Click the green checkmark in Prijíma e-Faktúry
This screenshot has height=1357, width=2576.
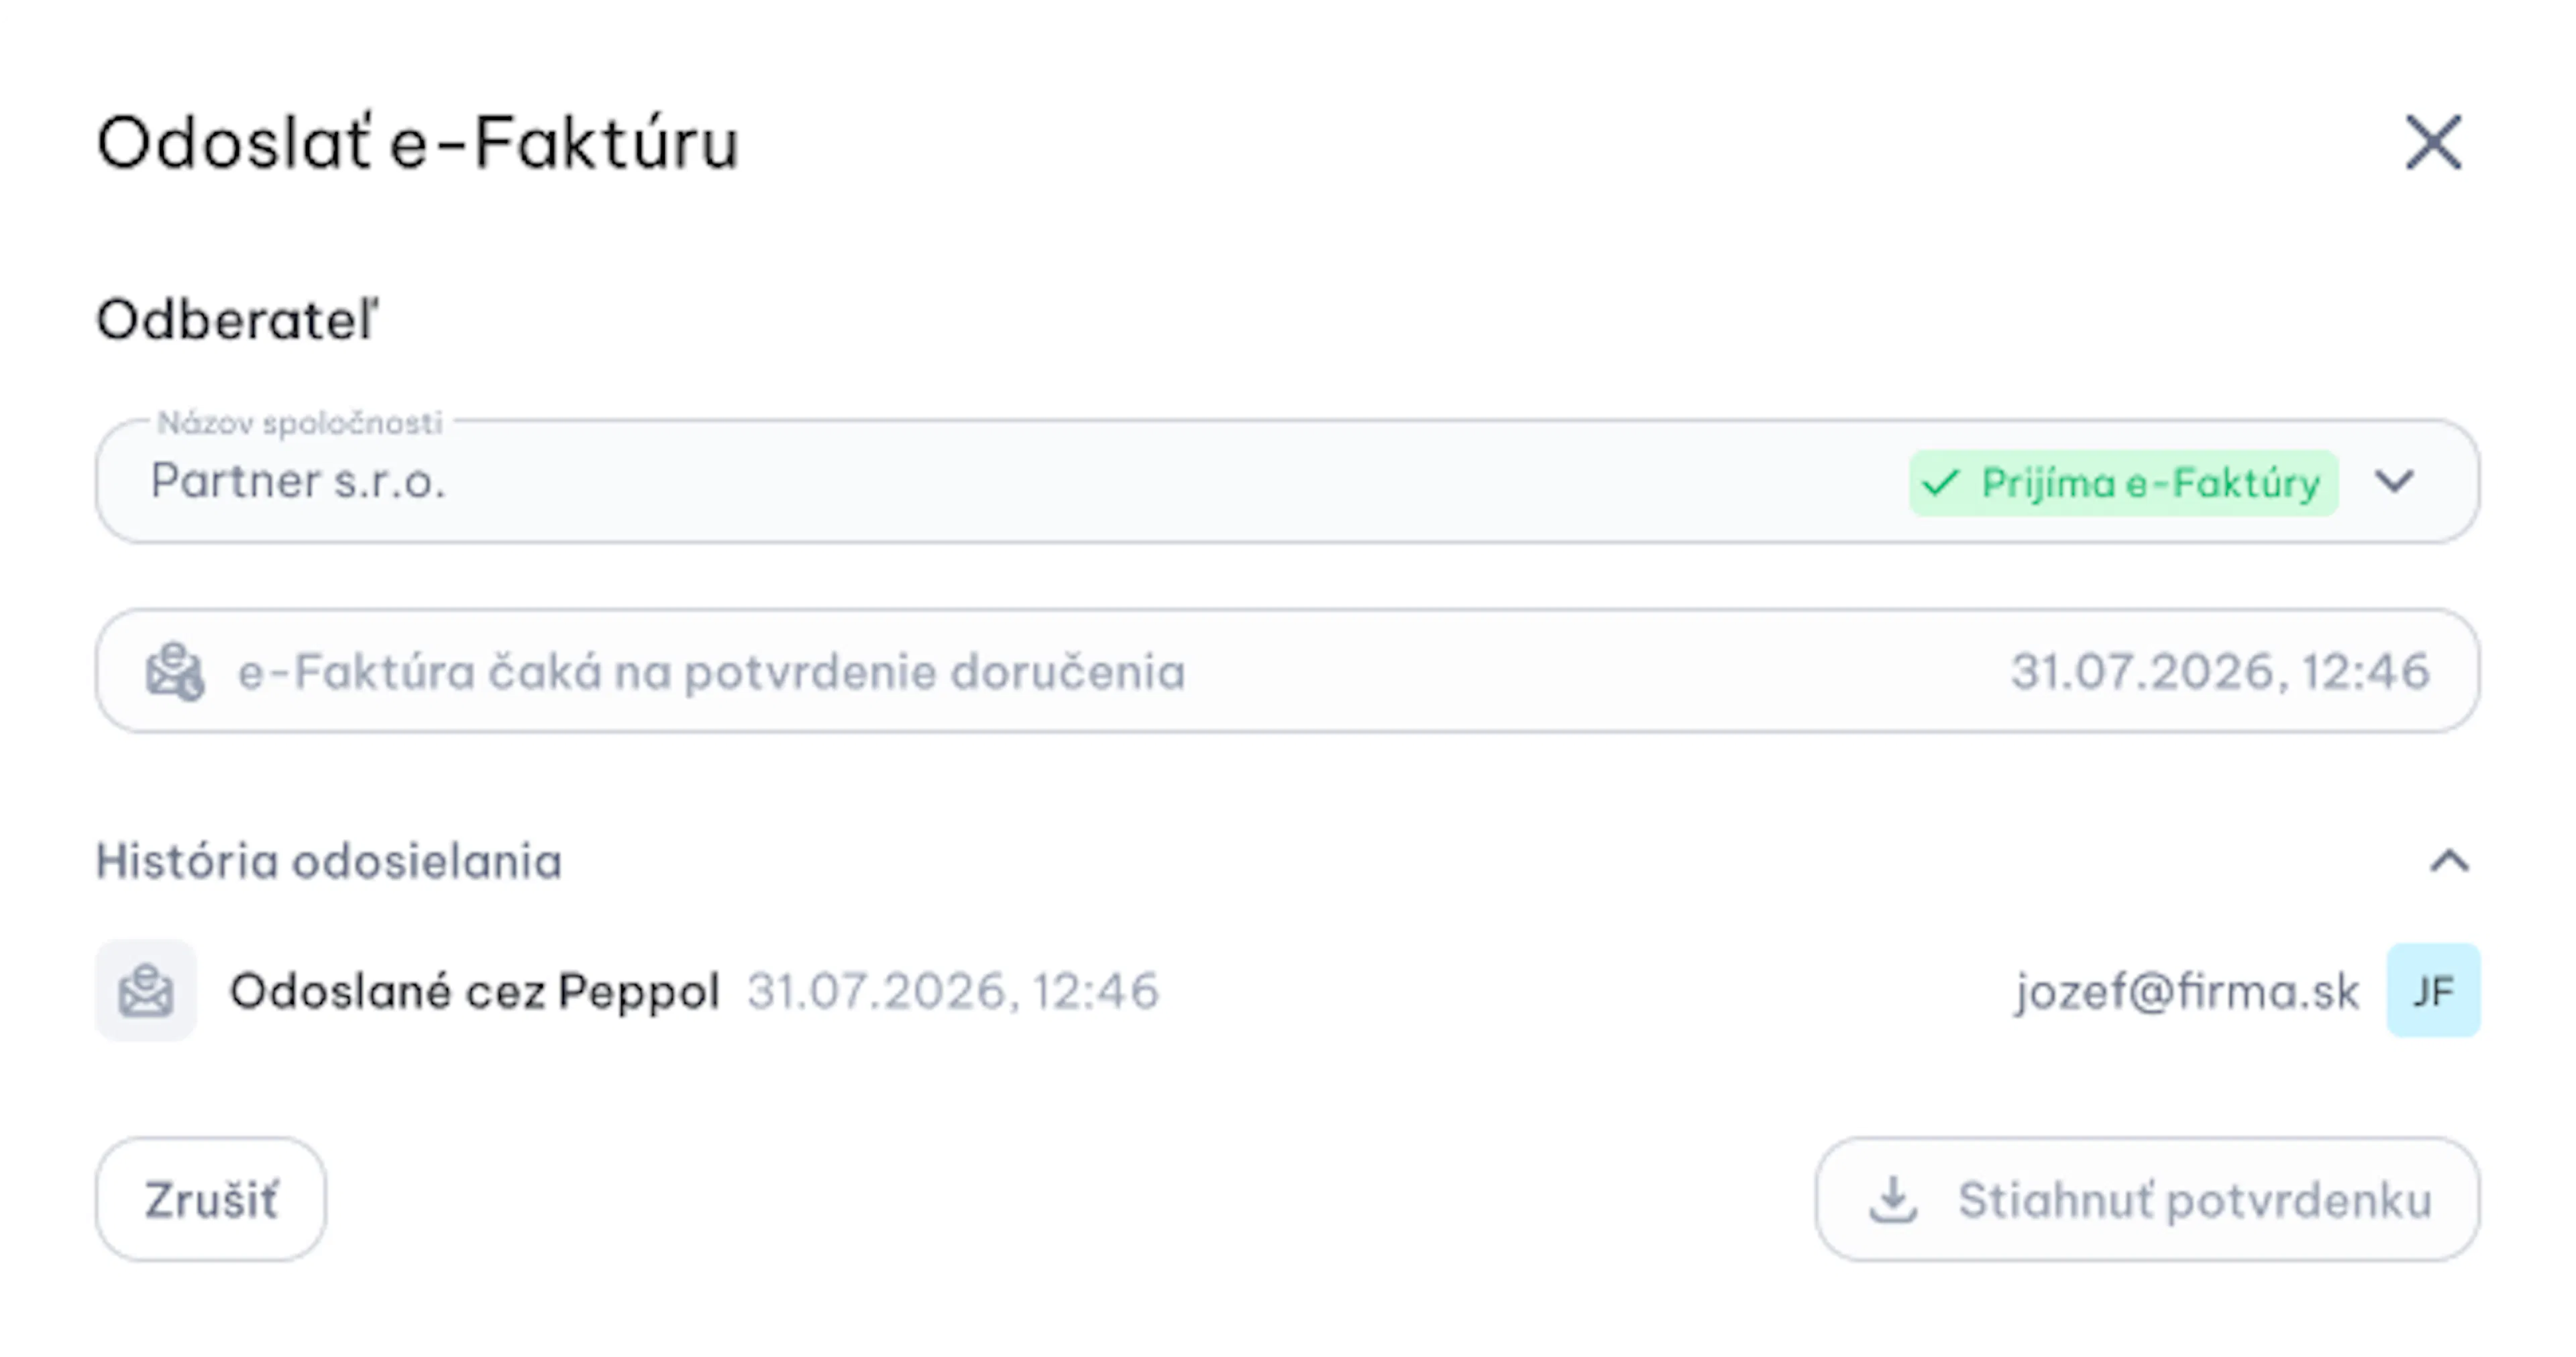[1940, 483]
